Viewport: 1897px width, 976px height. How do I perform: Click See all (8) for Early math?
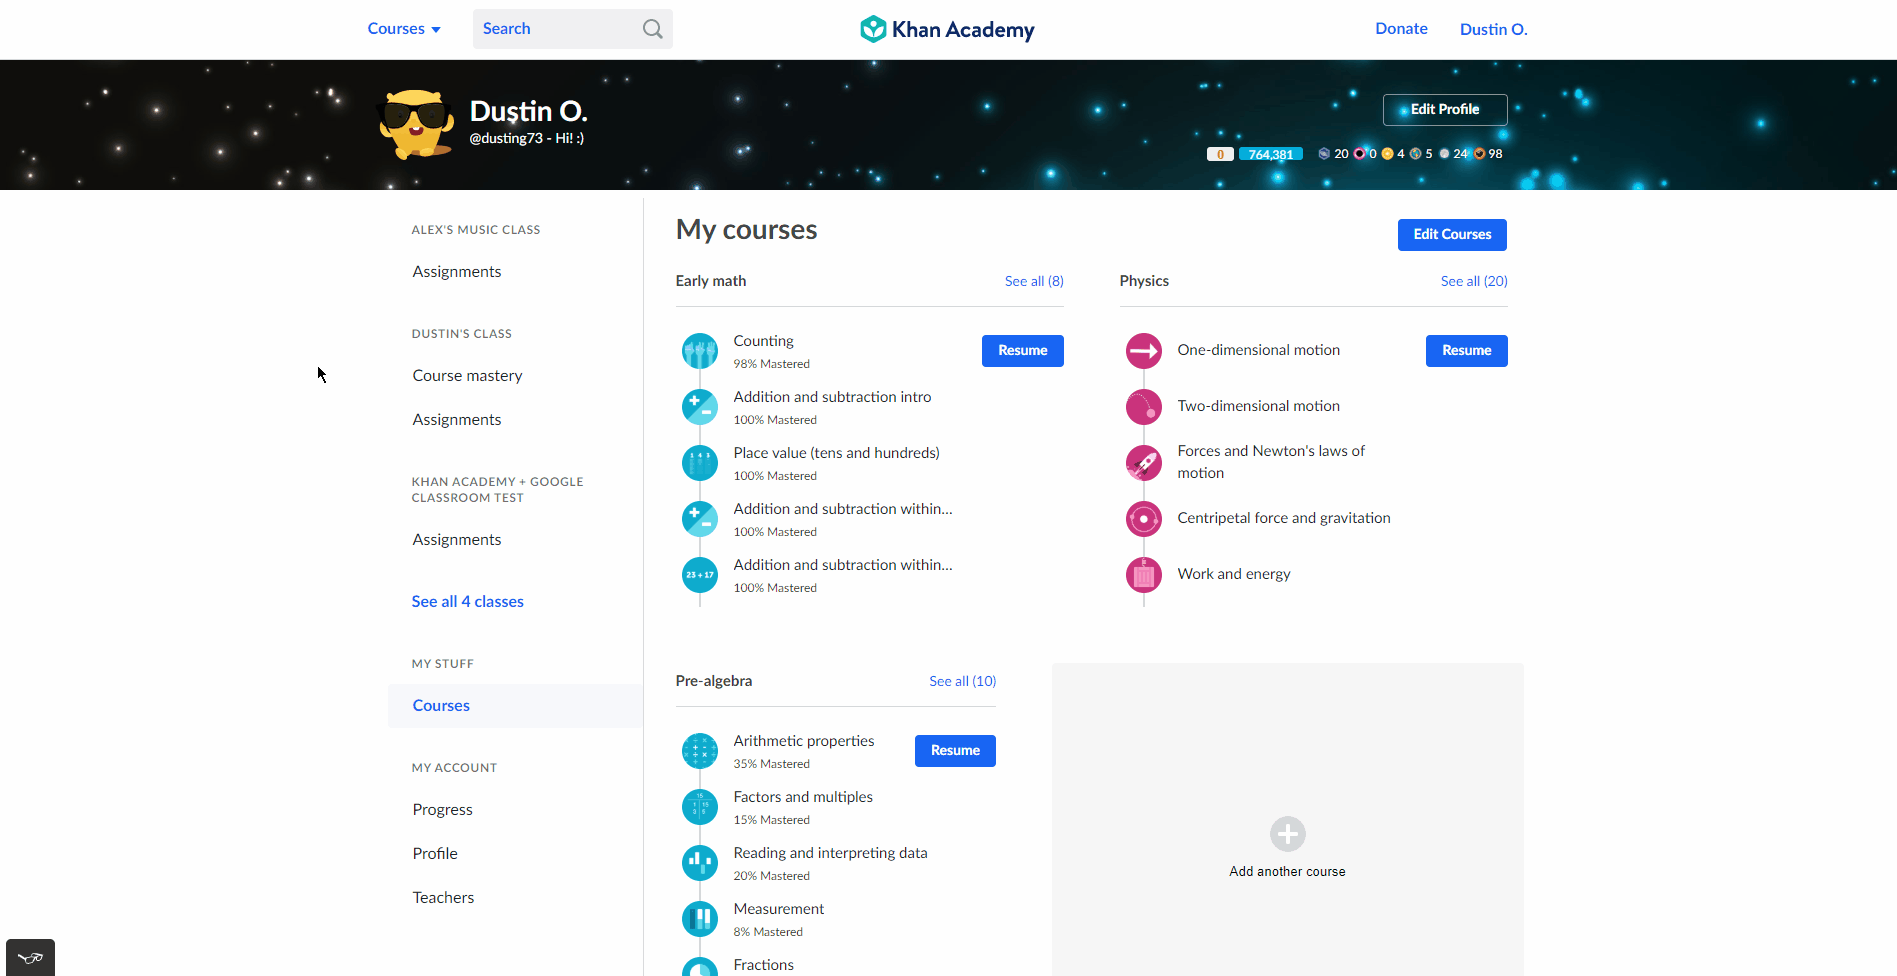pos(1034,282)
